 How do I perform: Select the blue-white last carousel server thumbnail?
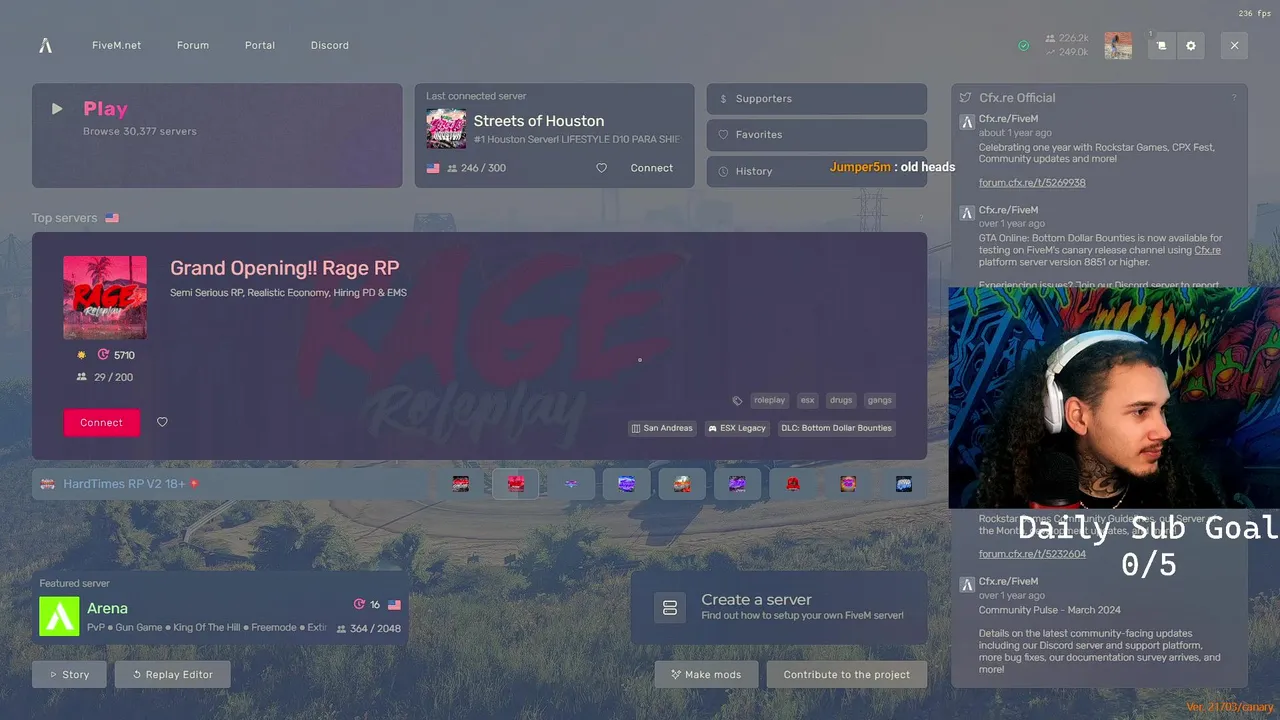pyautogui.click(x=904, y=484)
